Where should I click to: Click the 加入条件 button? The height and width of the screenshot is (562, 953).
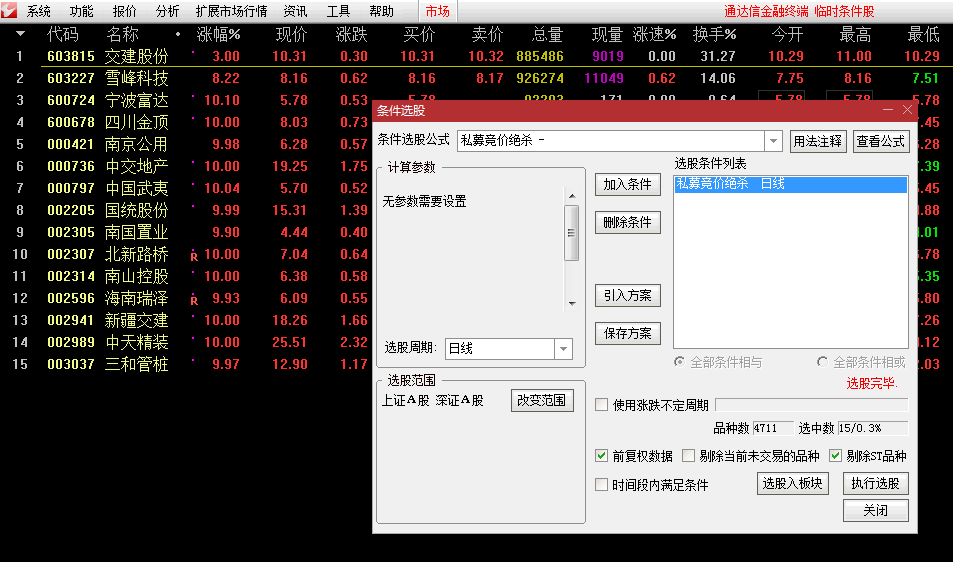628,184
